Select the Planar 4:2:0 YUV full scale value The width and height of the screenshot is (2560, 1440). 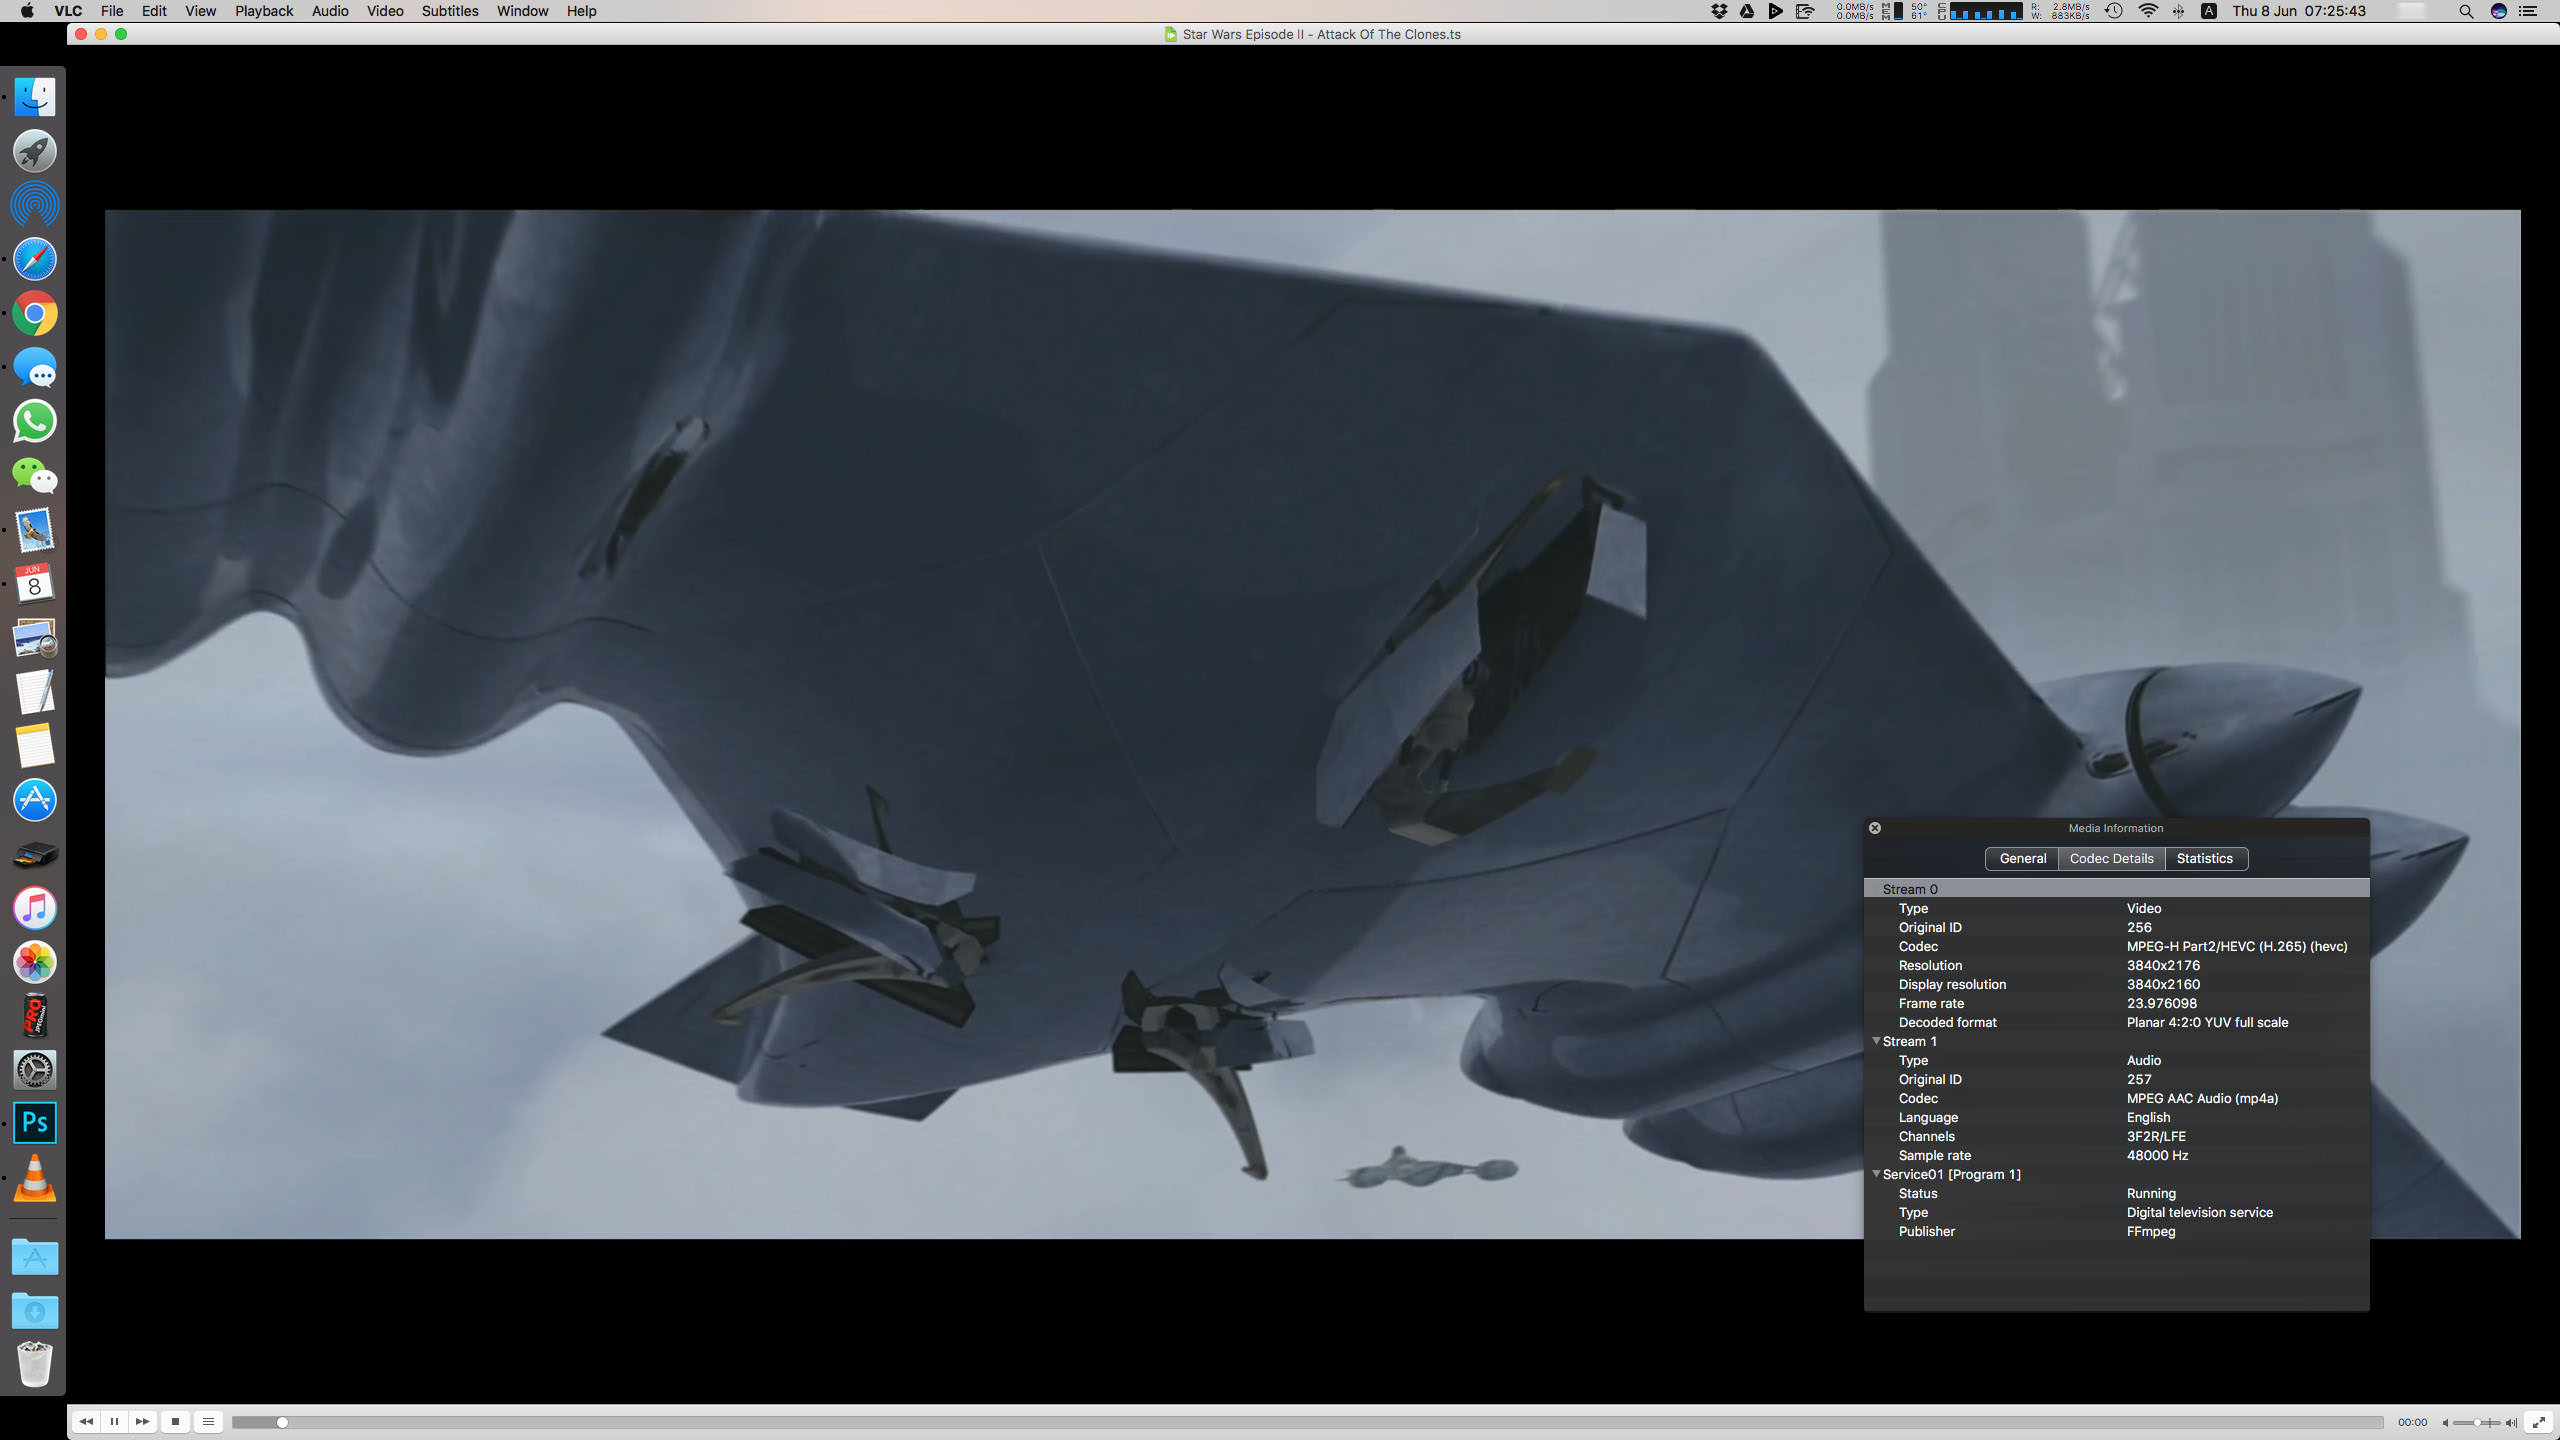pyautogui.click(x=2207, y=1022)
